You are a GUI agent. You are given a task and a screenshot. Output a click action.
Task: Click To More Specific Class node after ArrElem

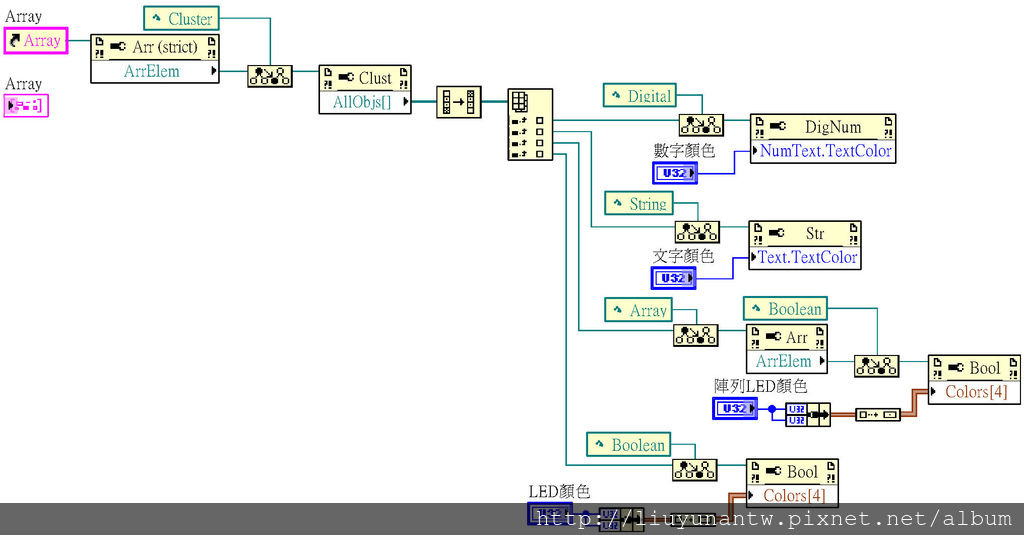pos(876,366)
